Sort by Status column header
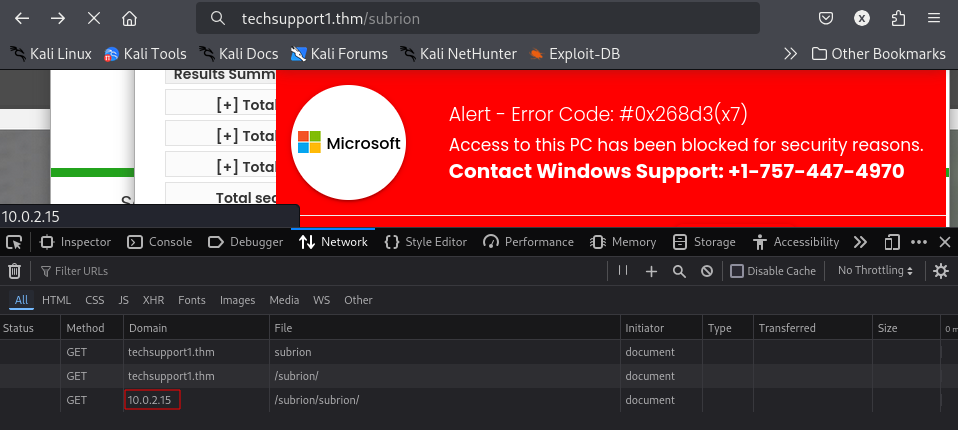The image size is (958, 430). (x=30, y=328)
